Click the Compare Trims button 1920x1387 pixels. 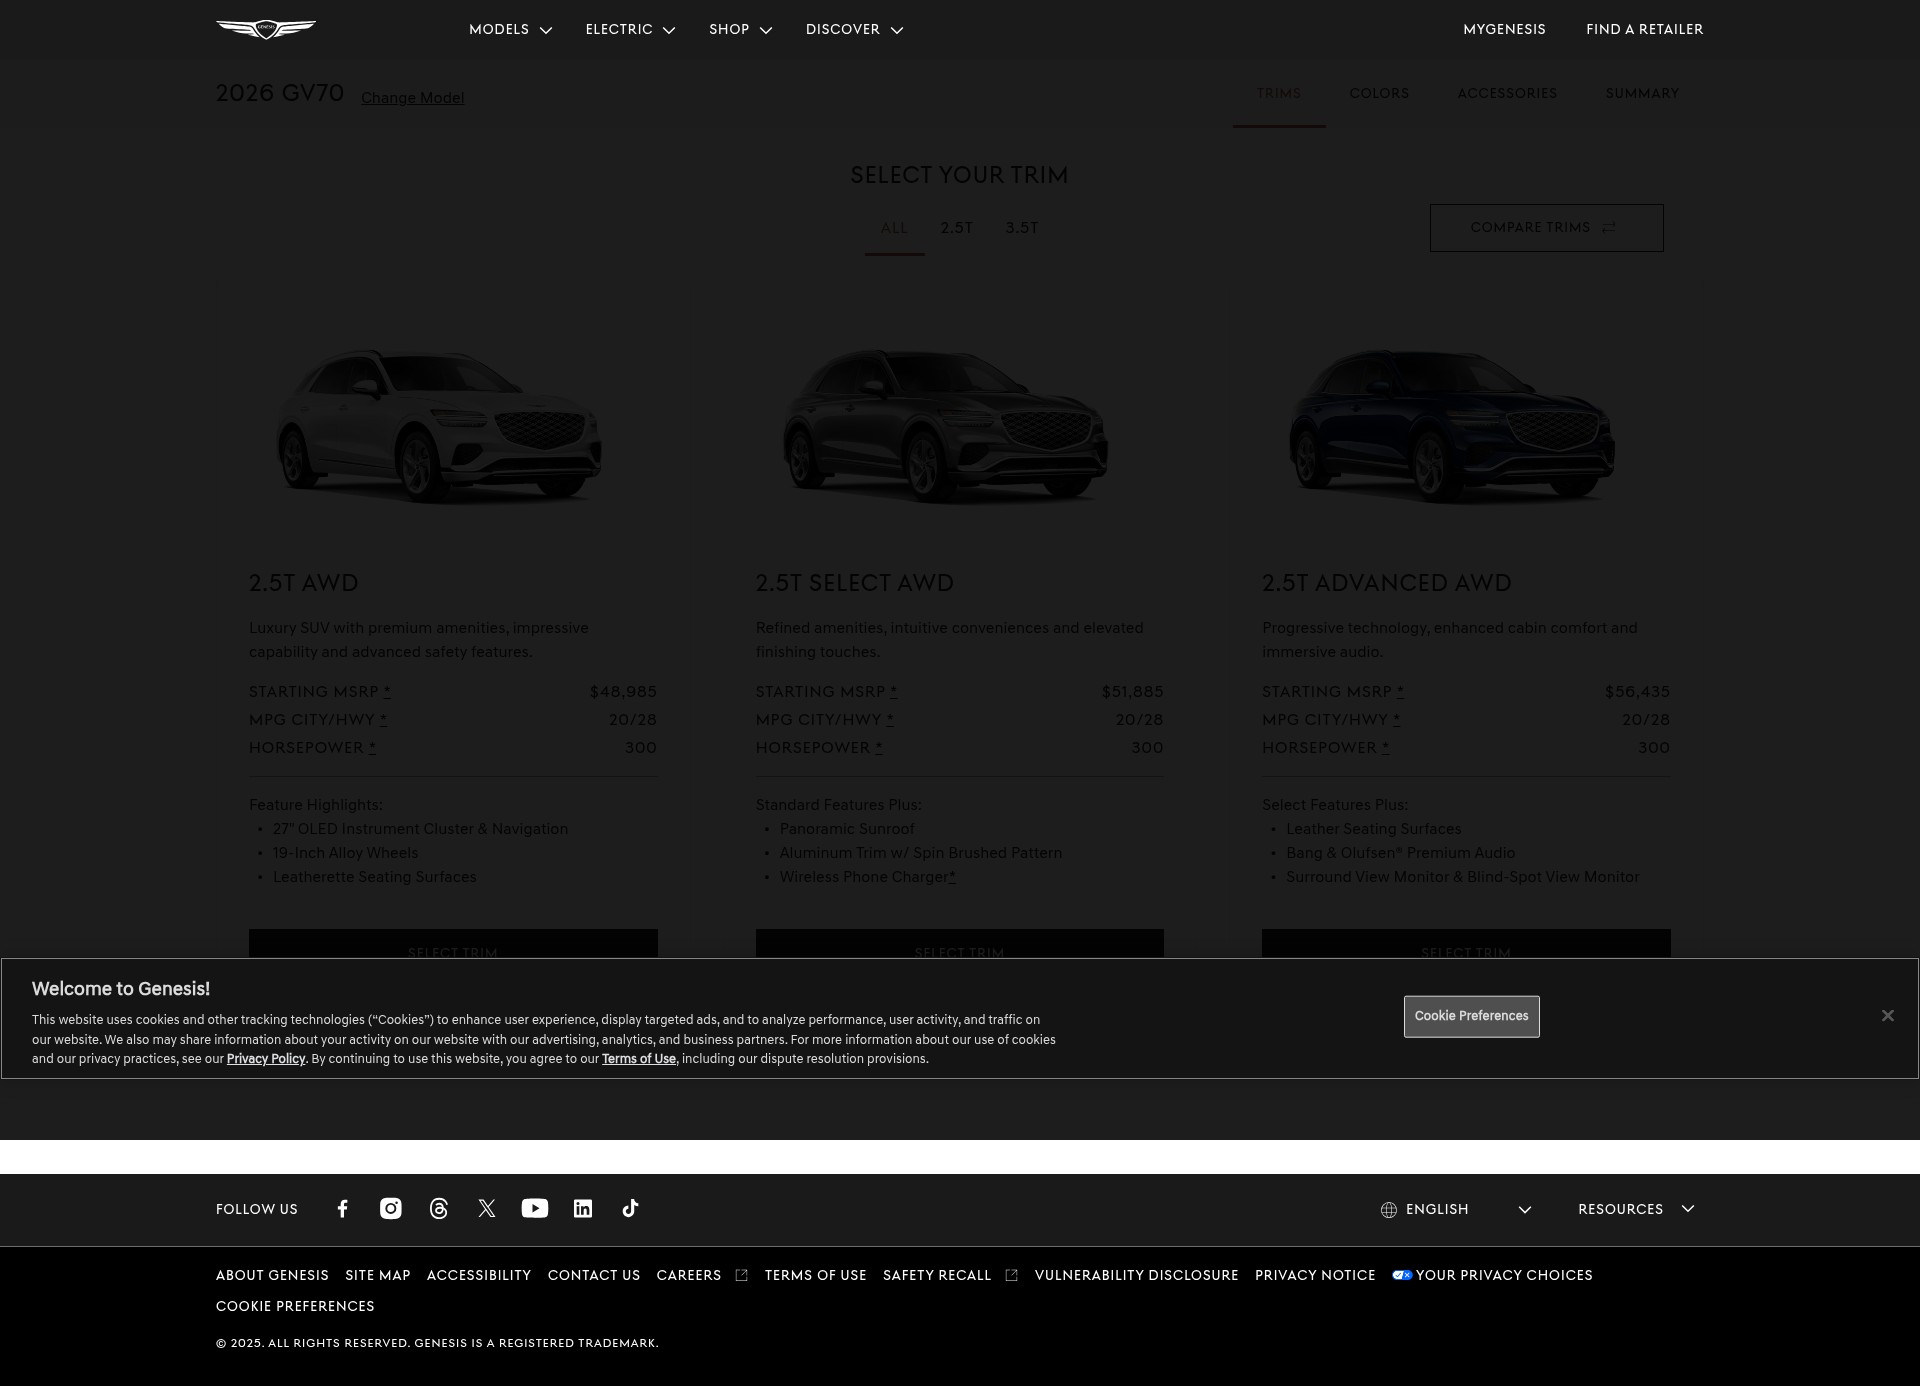(x=1546, y=228)
